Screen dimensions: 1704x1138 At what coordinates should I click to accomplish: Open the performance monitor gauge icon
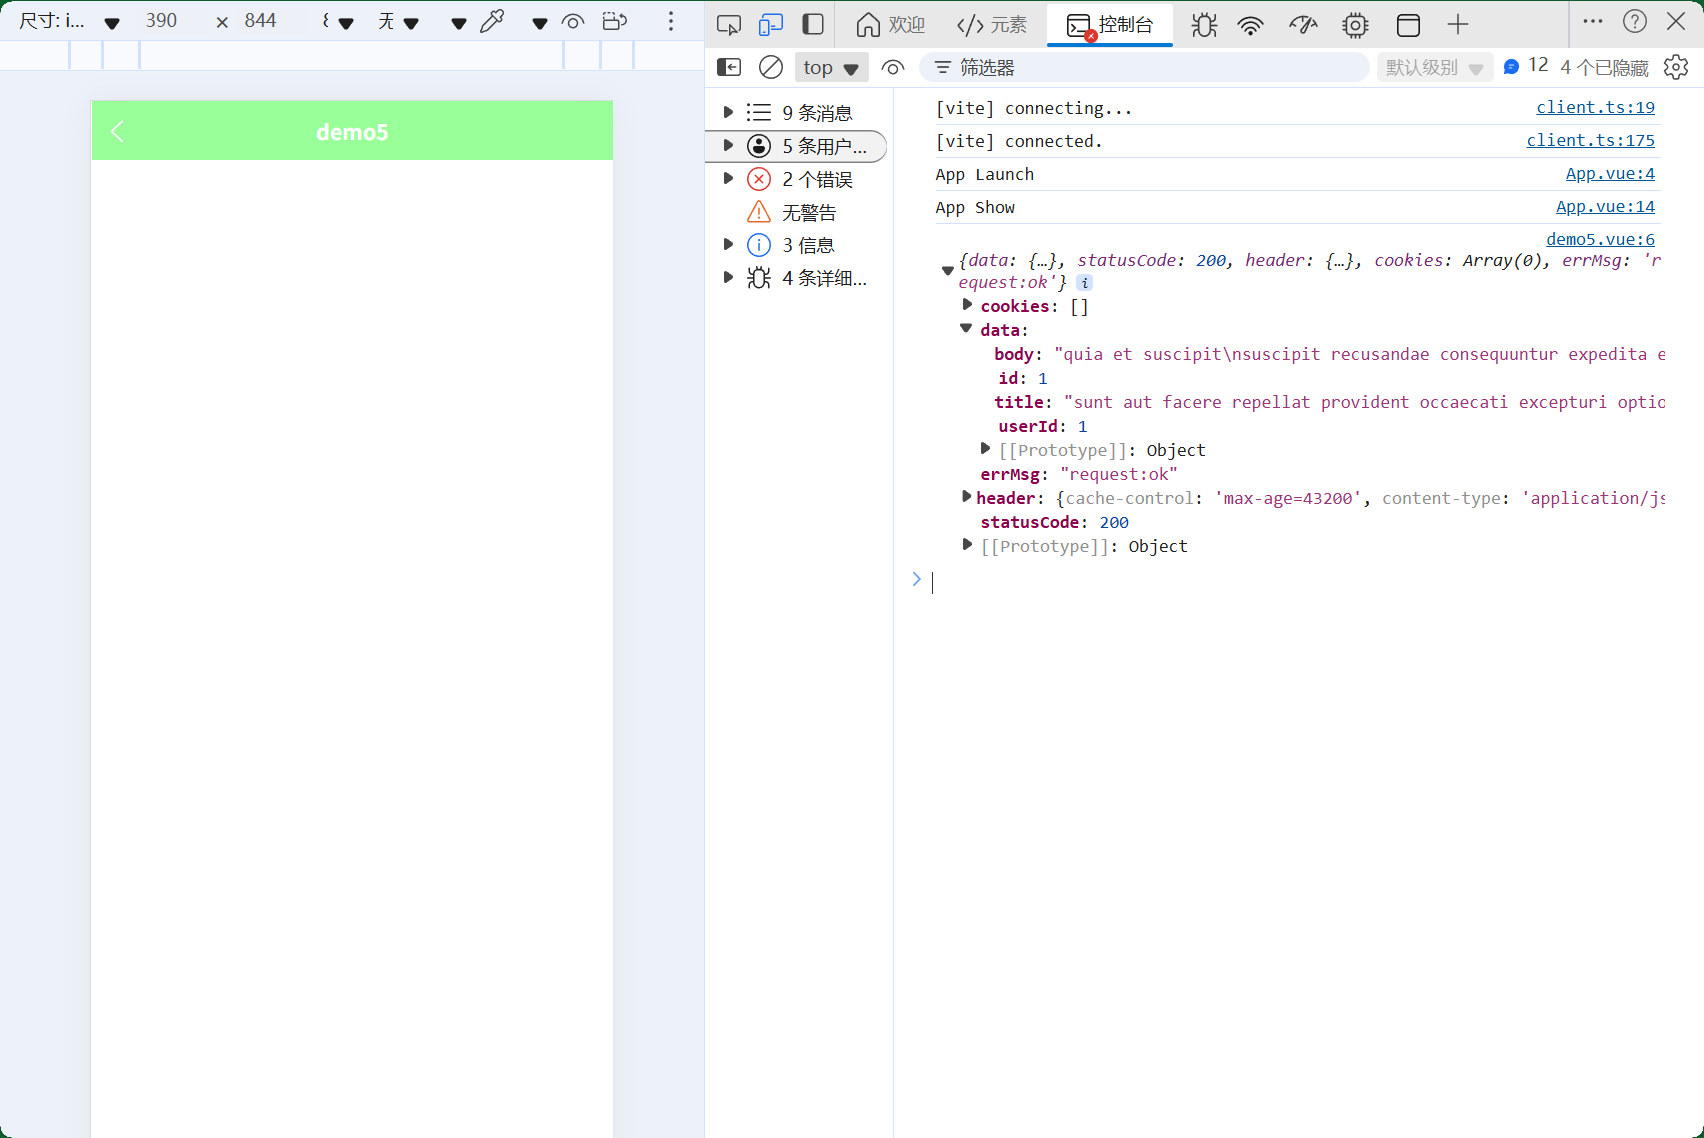(1303, 24)
